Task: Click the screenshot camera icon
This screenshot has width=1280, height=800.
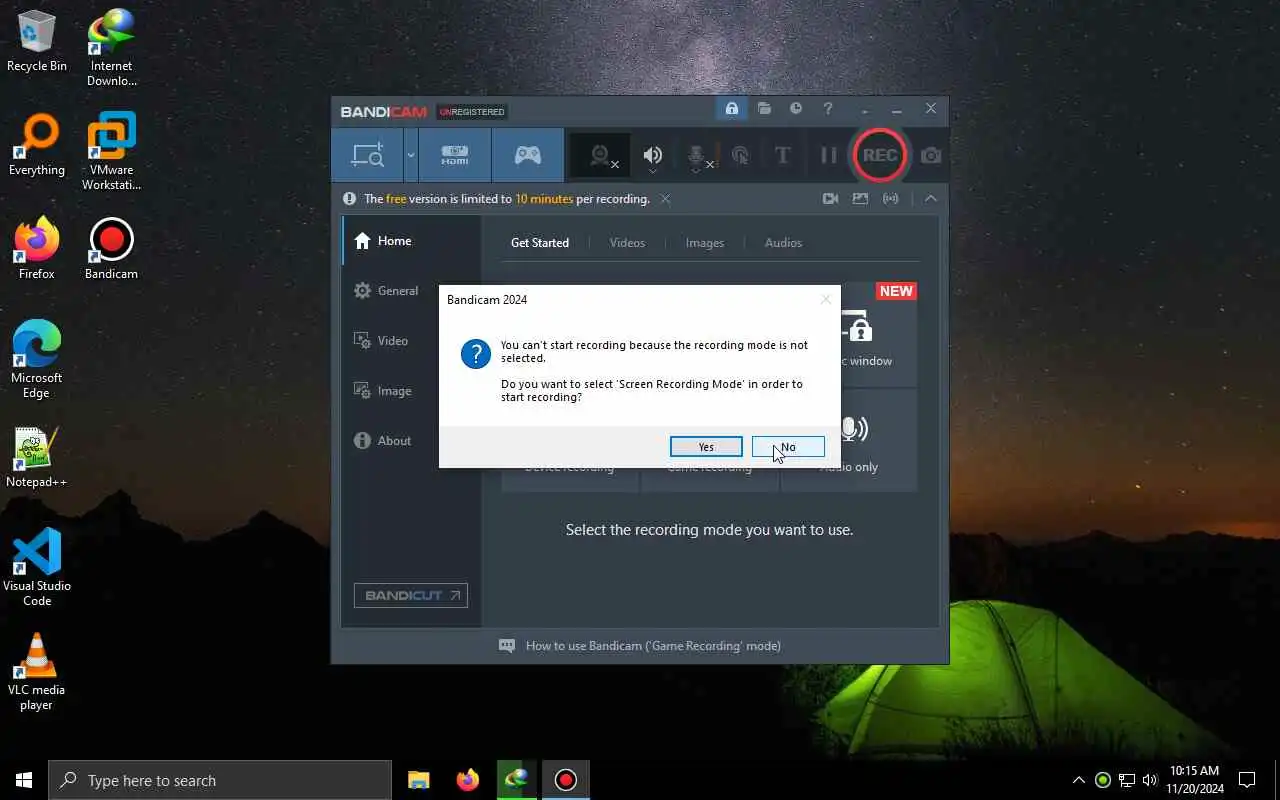Action: 931,155
